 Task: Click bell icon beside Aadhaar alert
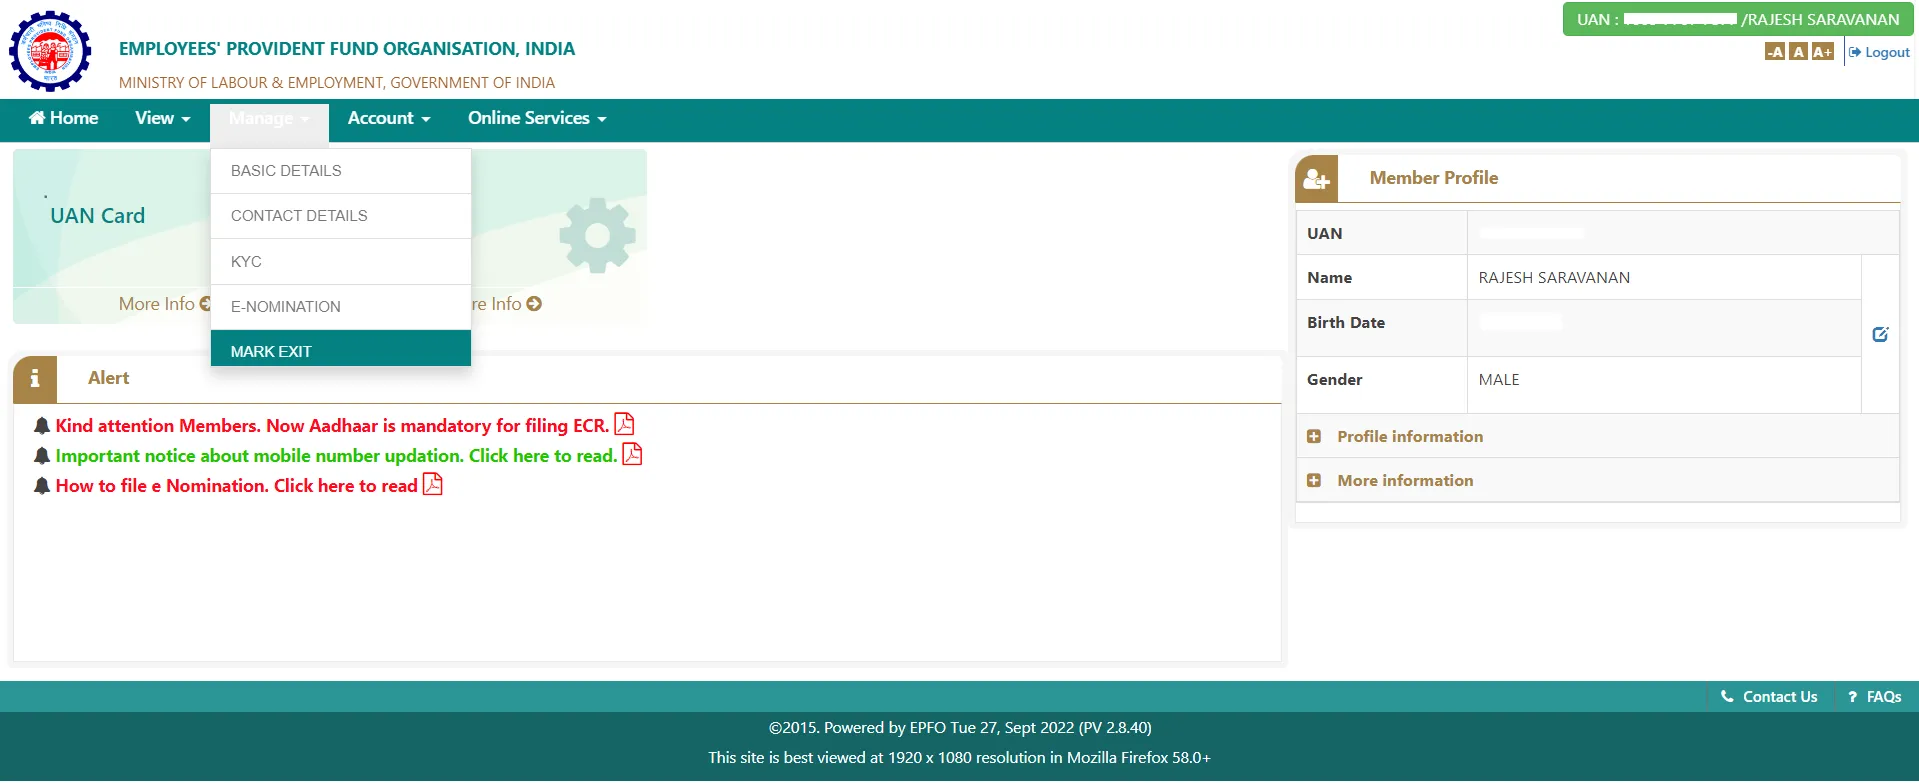click(x=42, y=426)
